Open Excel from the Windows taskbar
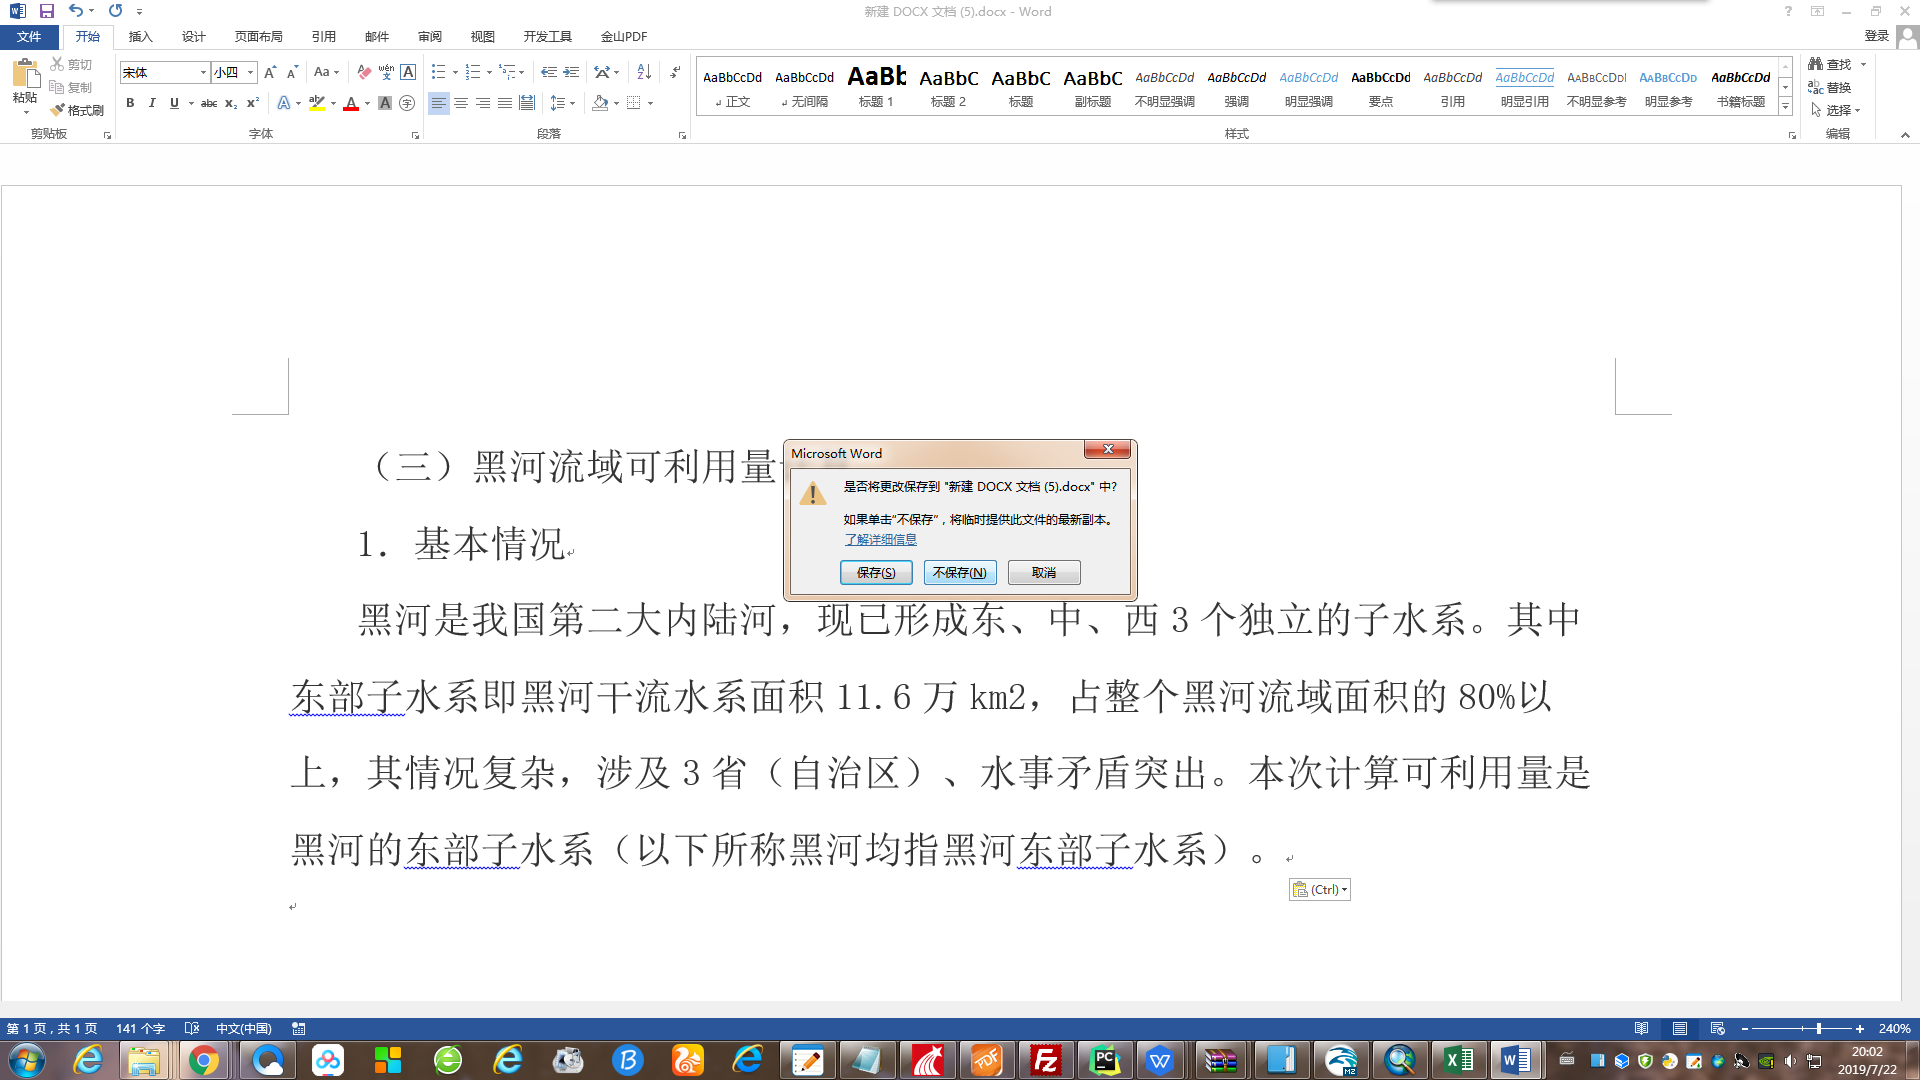The image size is (1920, 1080). coord(1458,1060)
